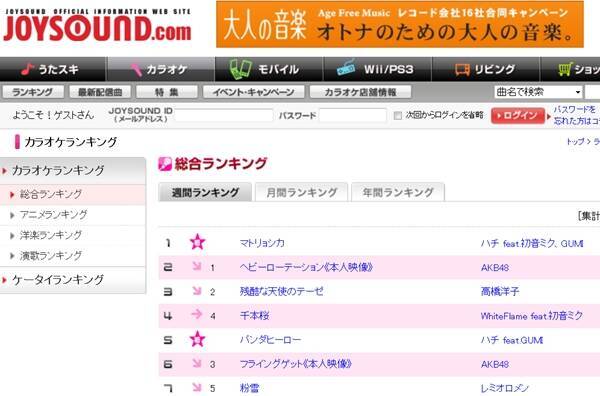Click the JOYSOUND.com logo
Viewport: 600px width, 396px height.
pyautogui.click(x=97, y=25)
